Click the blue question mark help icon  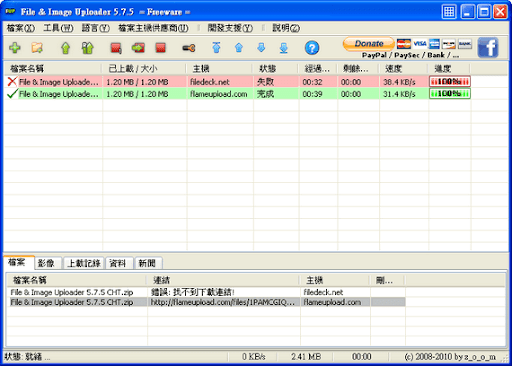tap(312, 48)
